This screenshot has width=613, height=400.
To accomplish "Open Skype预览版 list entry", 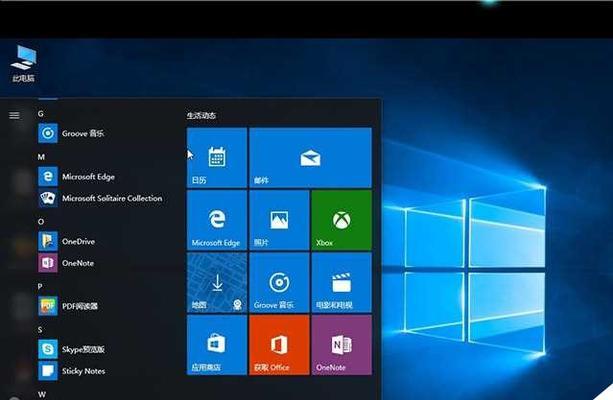I will [x=83, y=350].
